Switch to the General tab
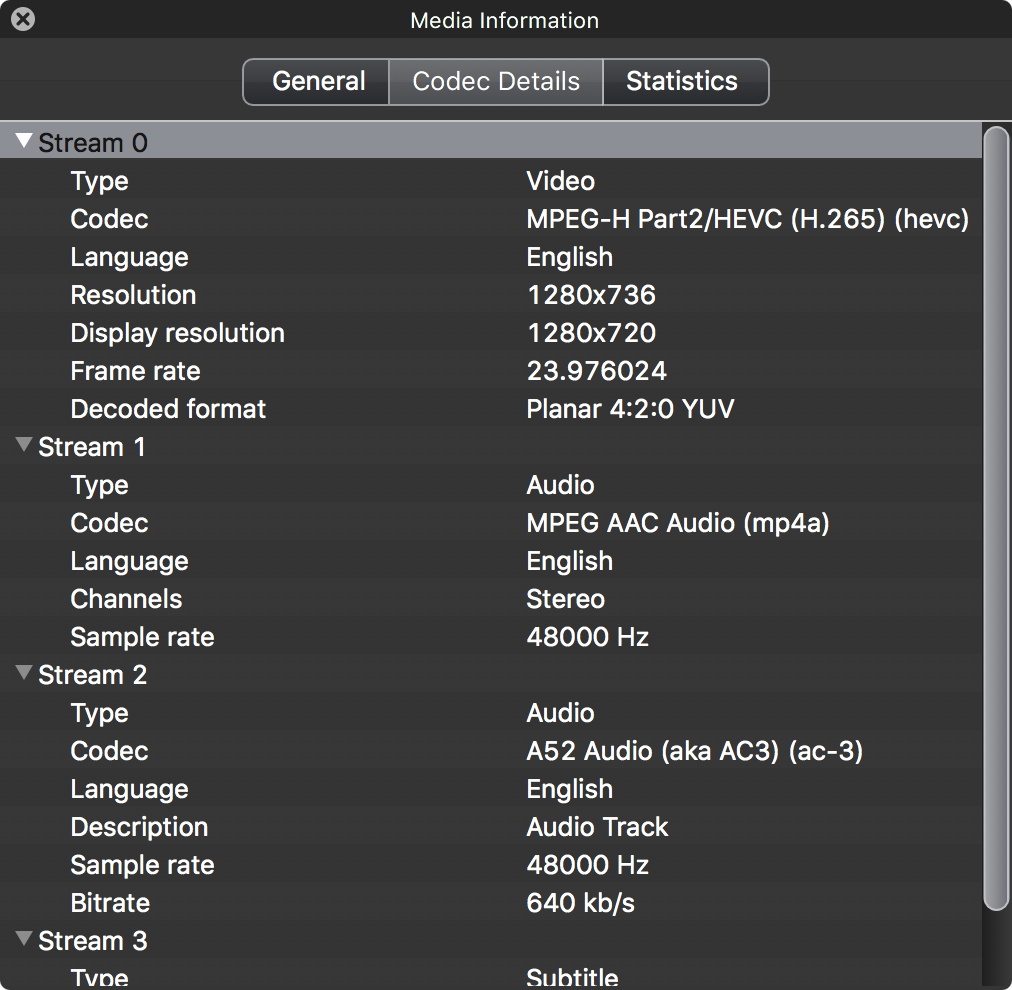1012x990 pixels. click(x=317, y=81)
